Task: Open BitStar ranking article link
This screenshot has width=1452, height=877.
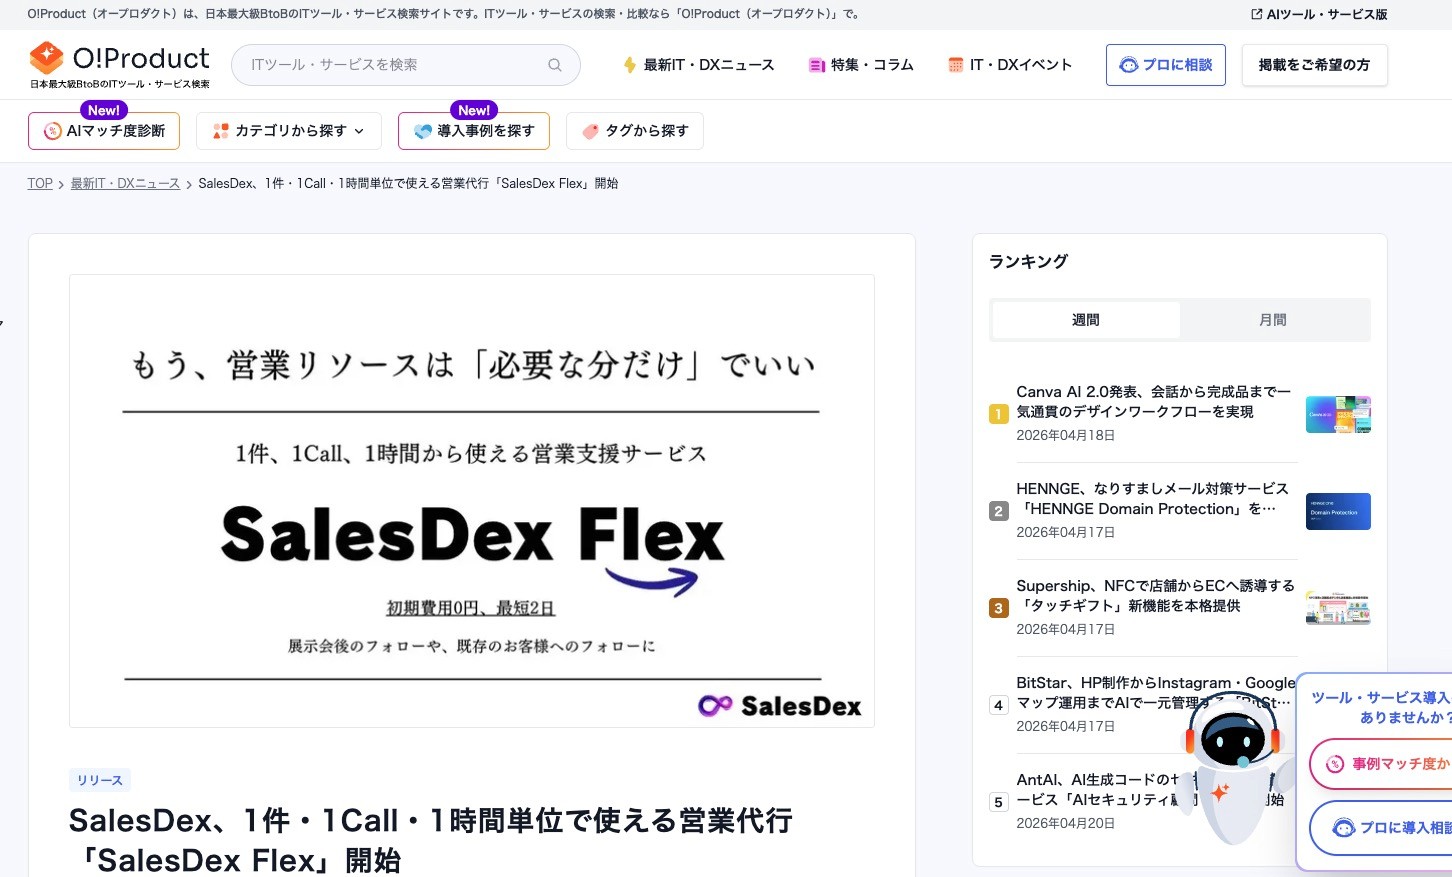Action: [1155, 693]
